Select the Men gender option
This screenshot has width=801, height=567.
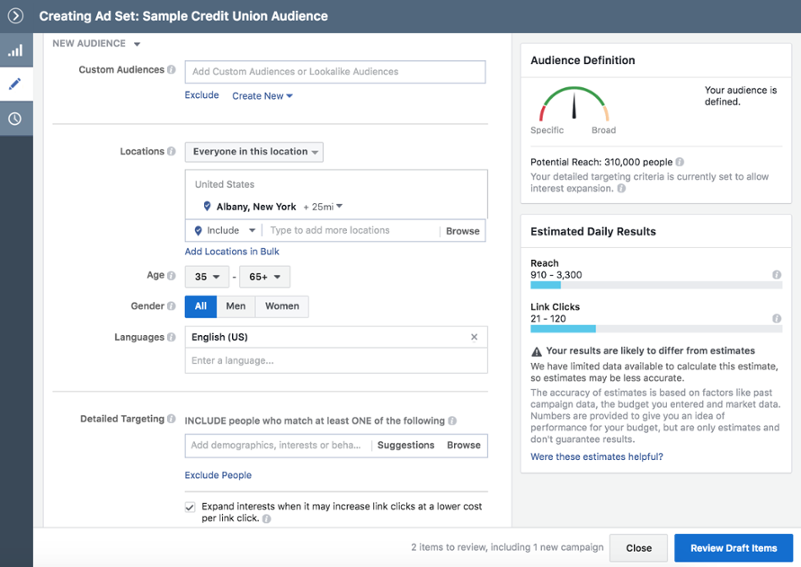[235, 306]
